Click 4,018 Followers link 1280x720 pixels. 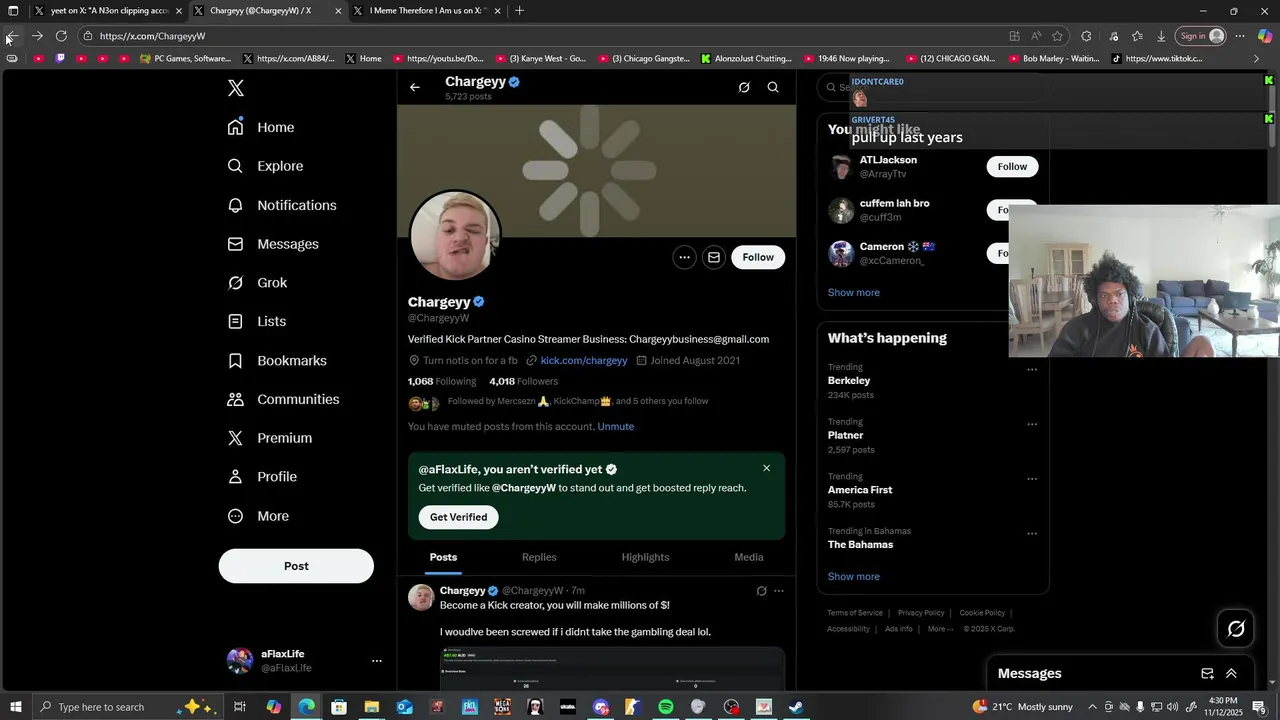(x=523, y=382)
